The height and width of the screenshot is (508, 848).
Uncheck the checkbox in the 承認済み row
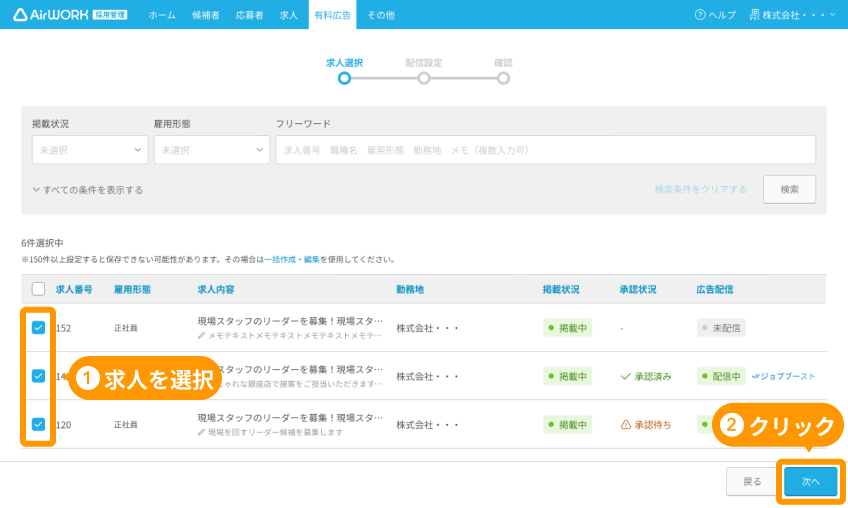38,375
